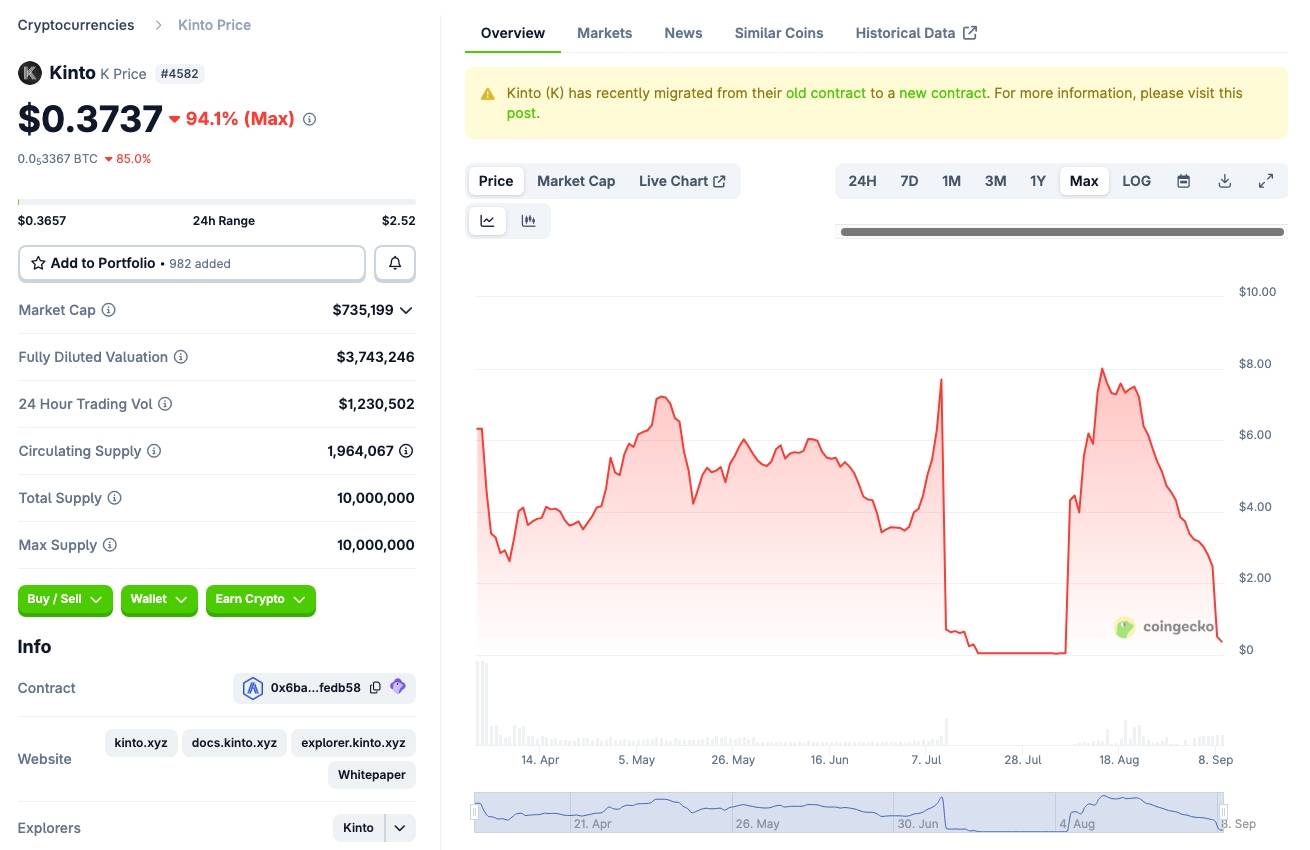Open explorer.kinto.xyz link
The width and height of the screenshot is (1310, 850).
[x=353, y=743]
